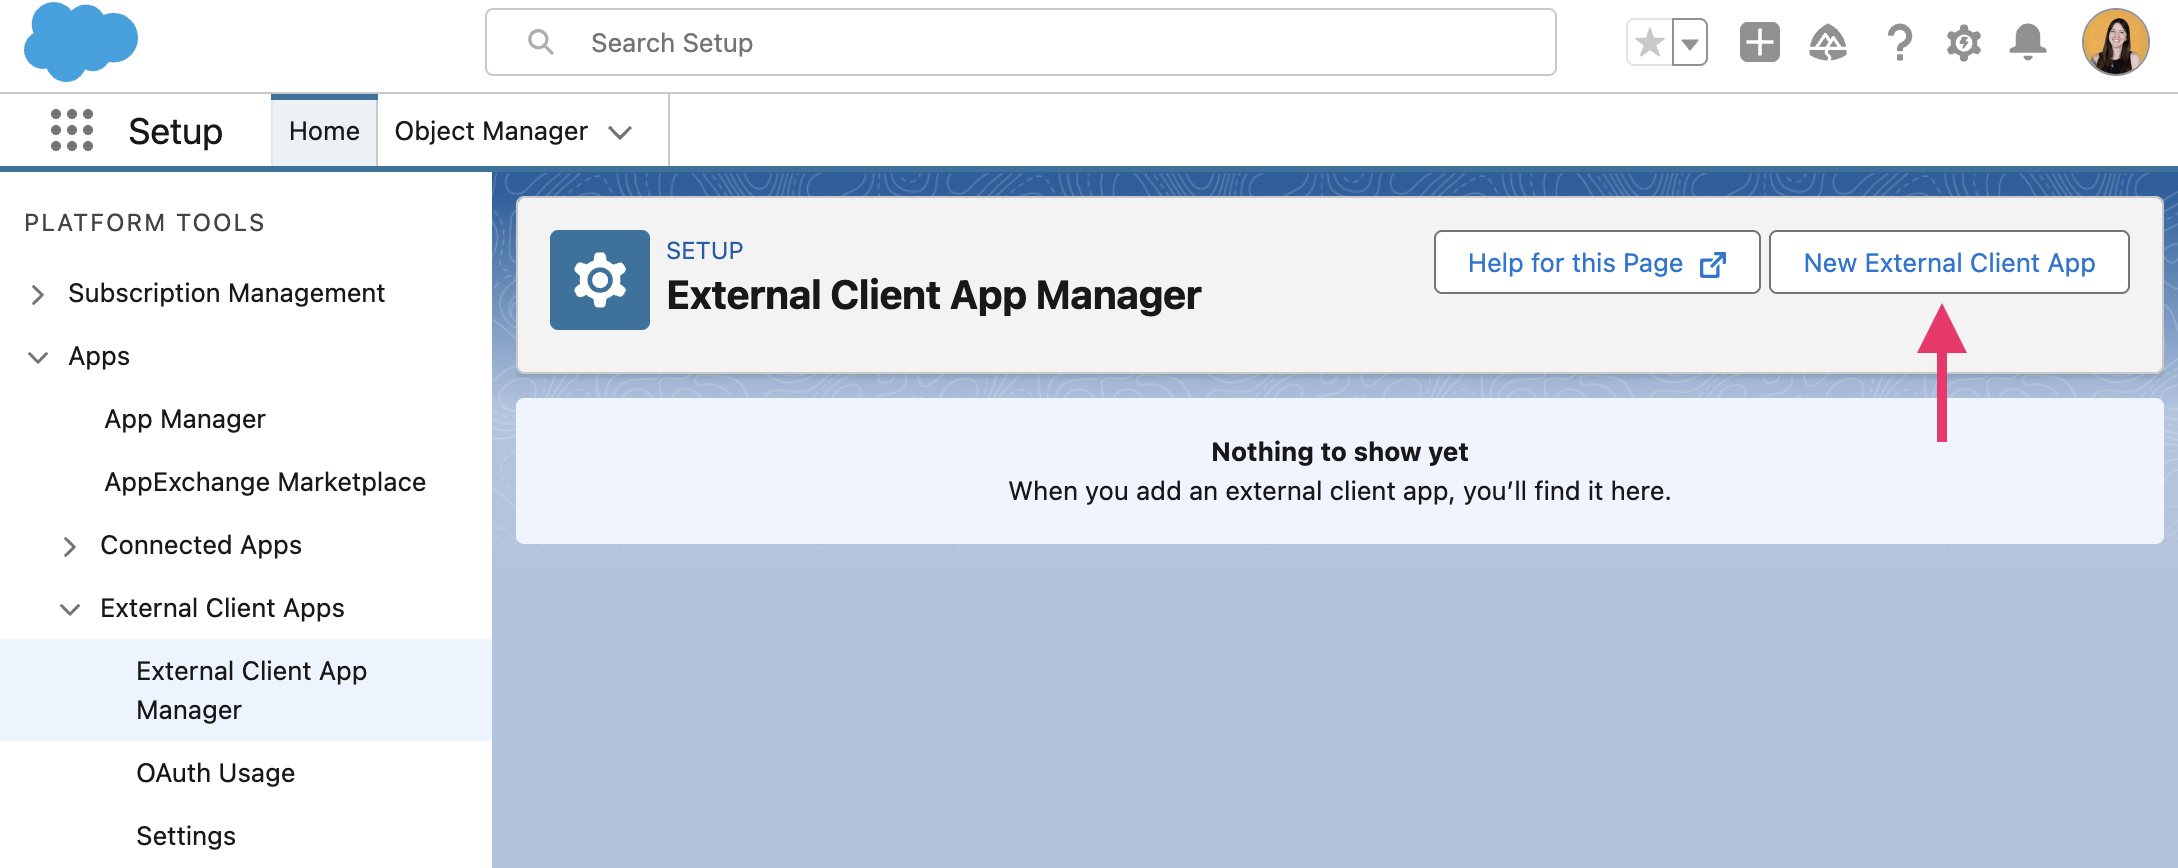Open Subscription Management in the sidebar
2178x868 pixels.
pos(226,293)
